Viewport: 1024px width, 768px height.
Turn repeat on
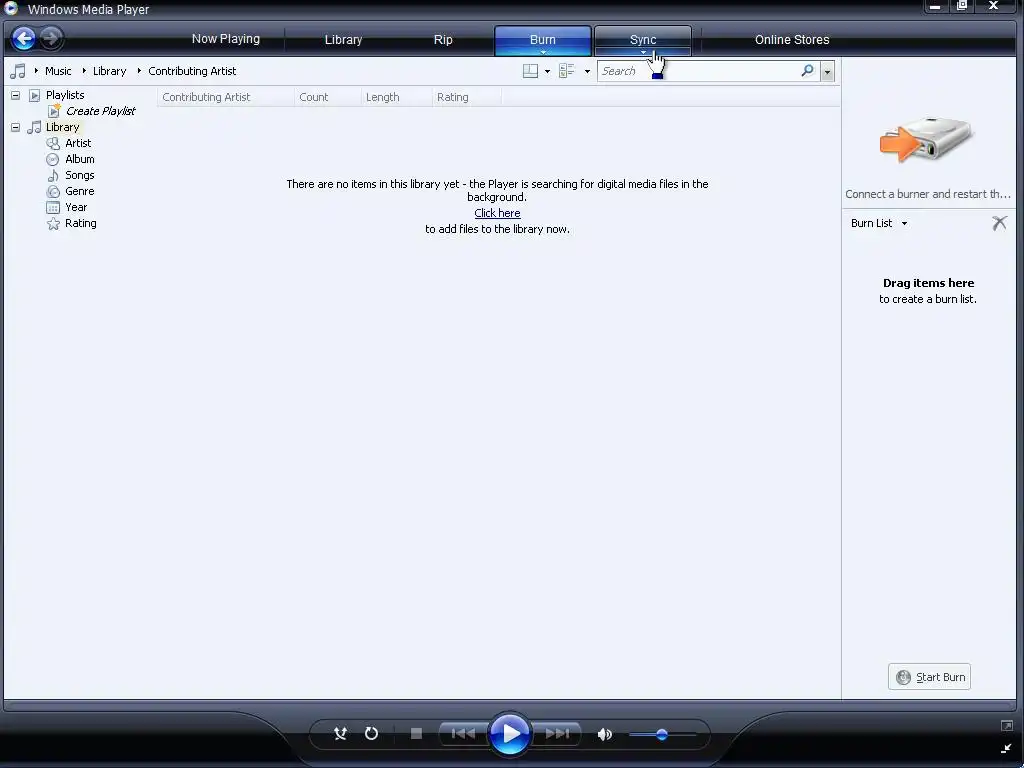(371, 733)
